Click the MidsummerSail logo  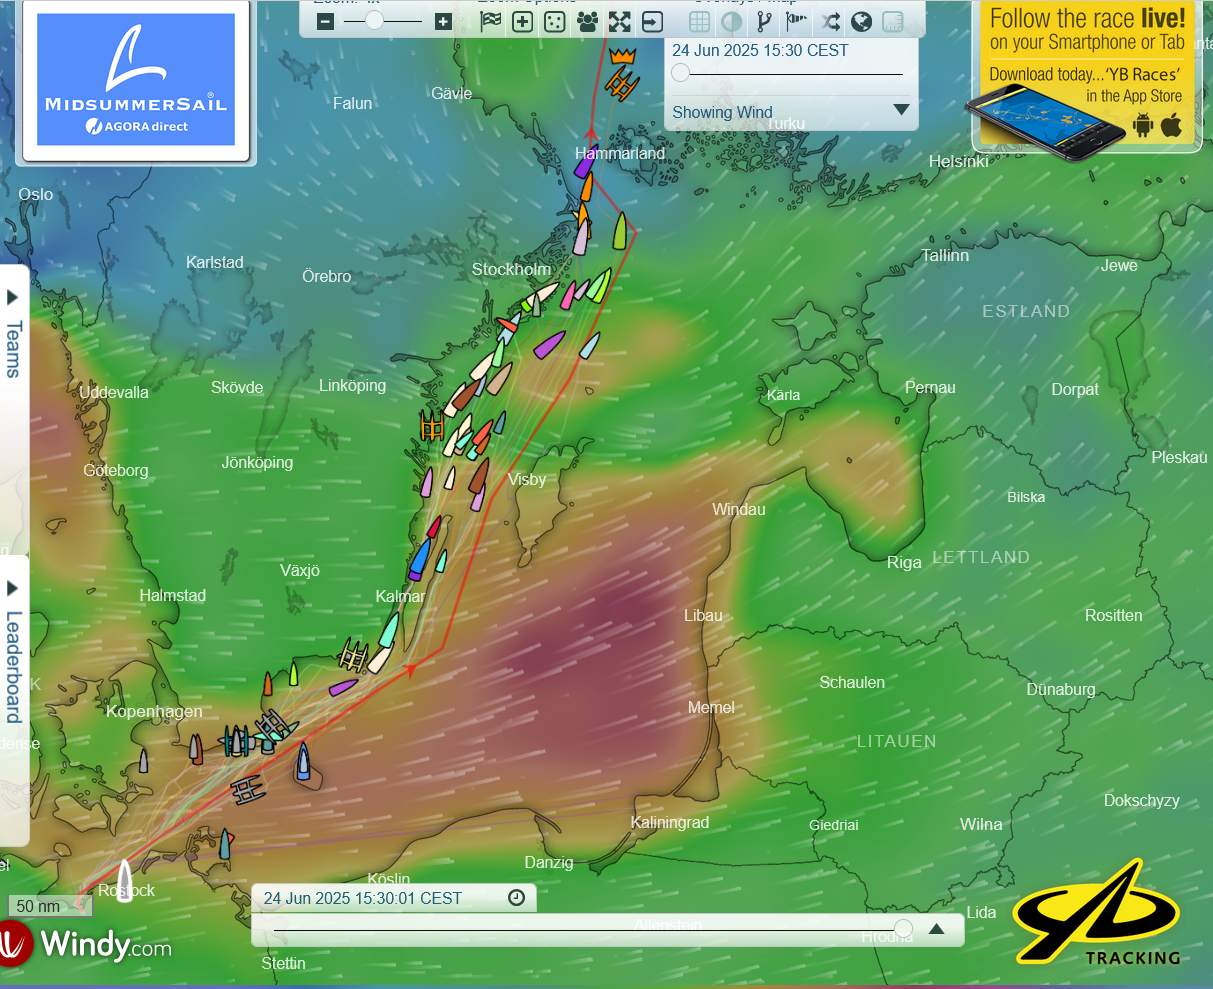click(x=136, y=80)
